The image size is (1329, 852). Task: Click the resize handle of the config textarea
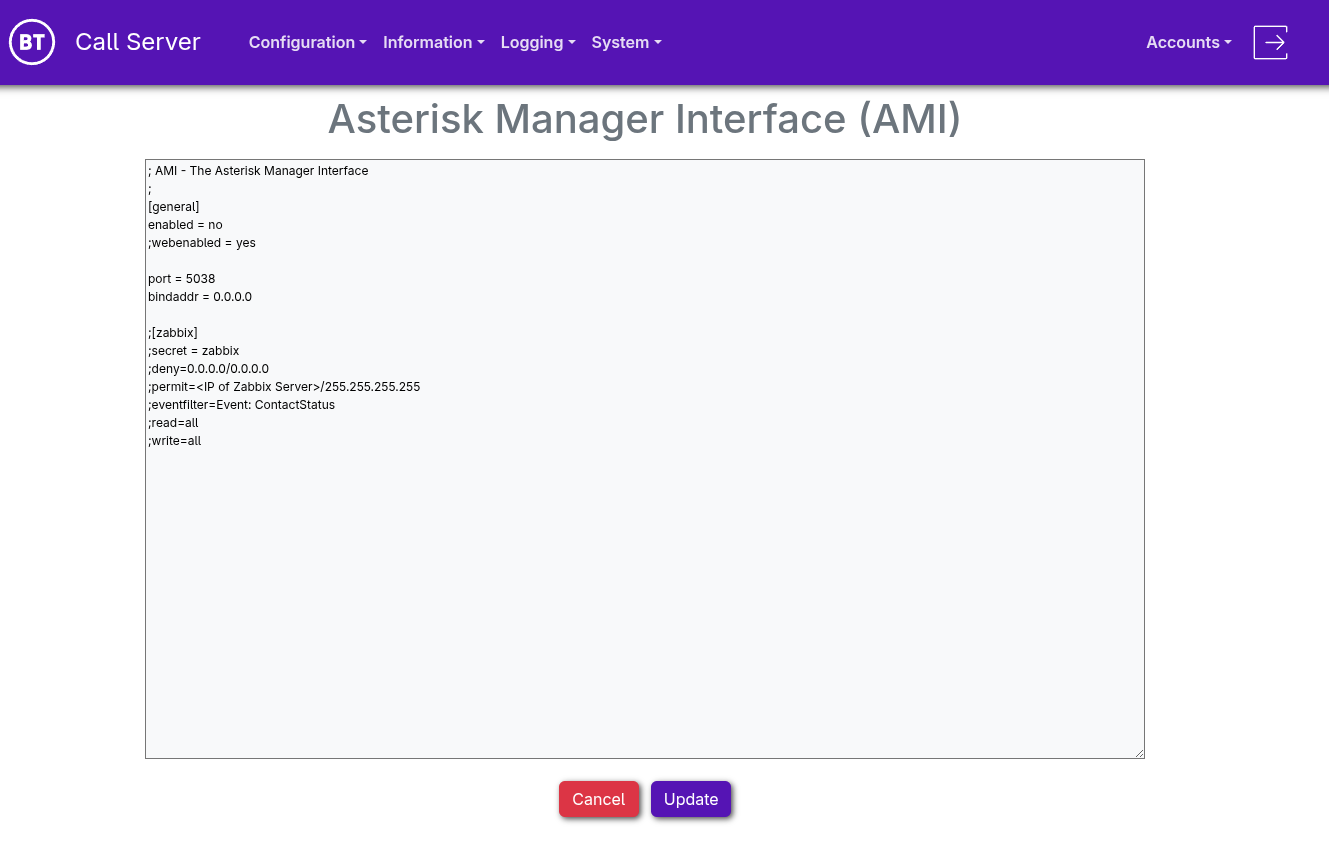click(x=1138, y=752)
